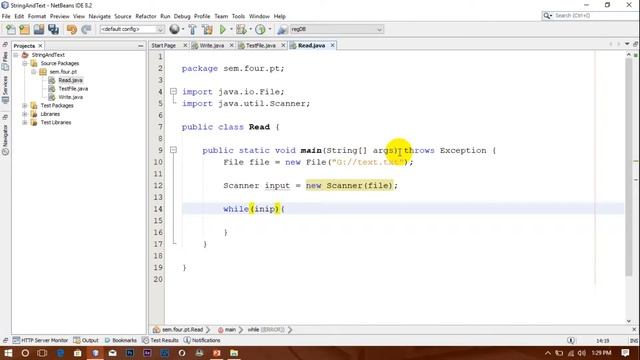Open the Action Center icon
This screenshot has width=640, height=360.
coord(625,353)
